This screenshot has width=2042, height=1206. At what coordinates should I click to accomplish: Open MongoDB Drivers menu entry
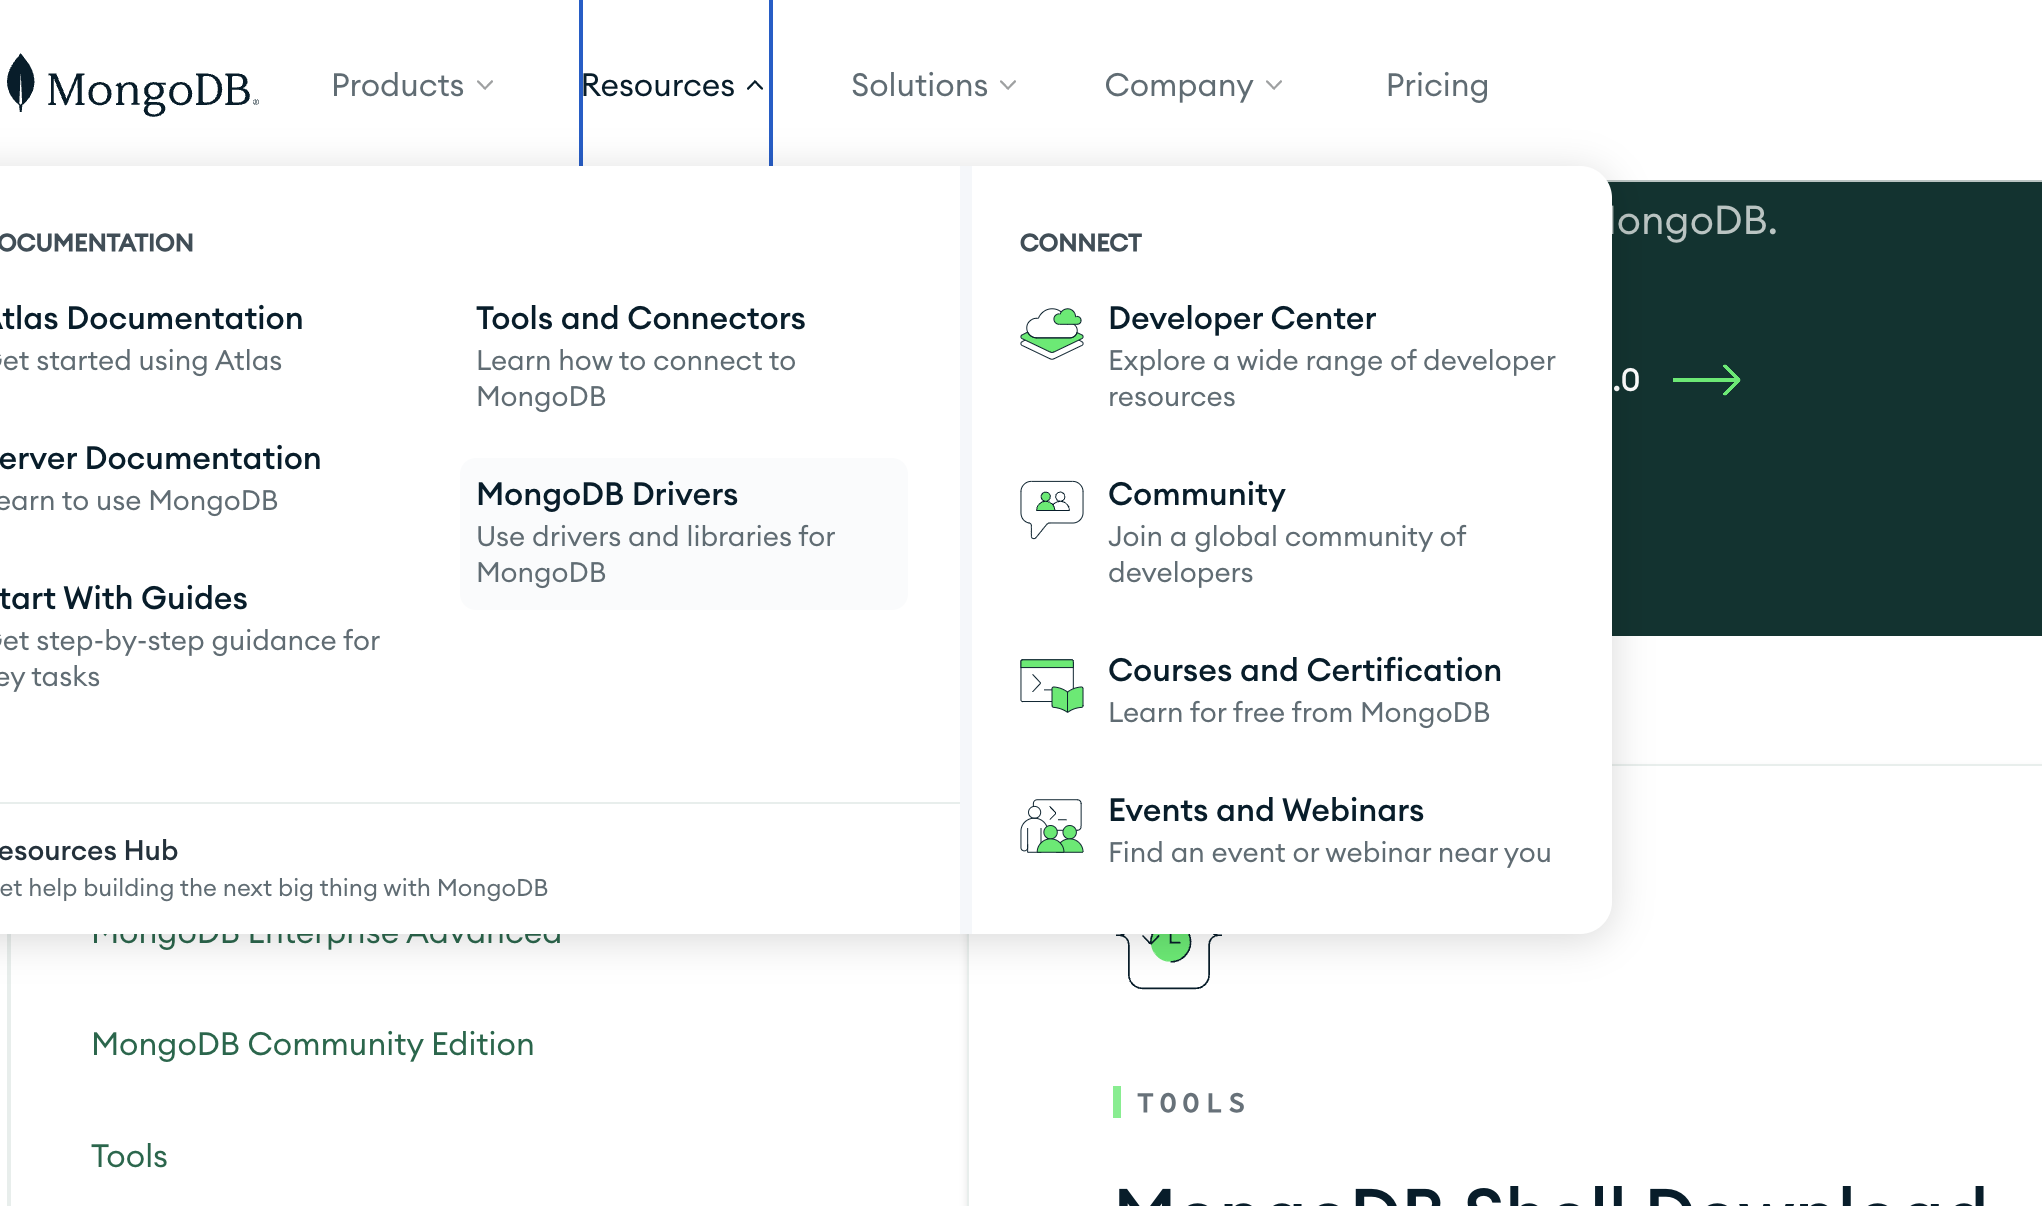click(606, 494)
